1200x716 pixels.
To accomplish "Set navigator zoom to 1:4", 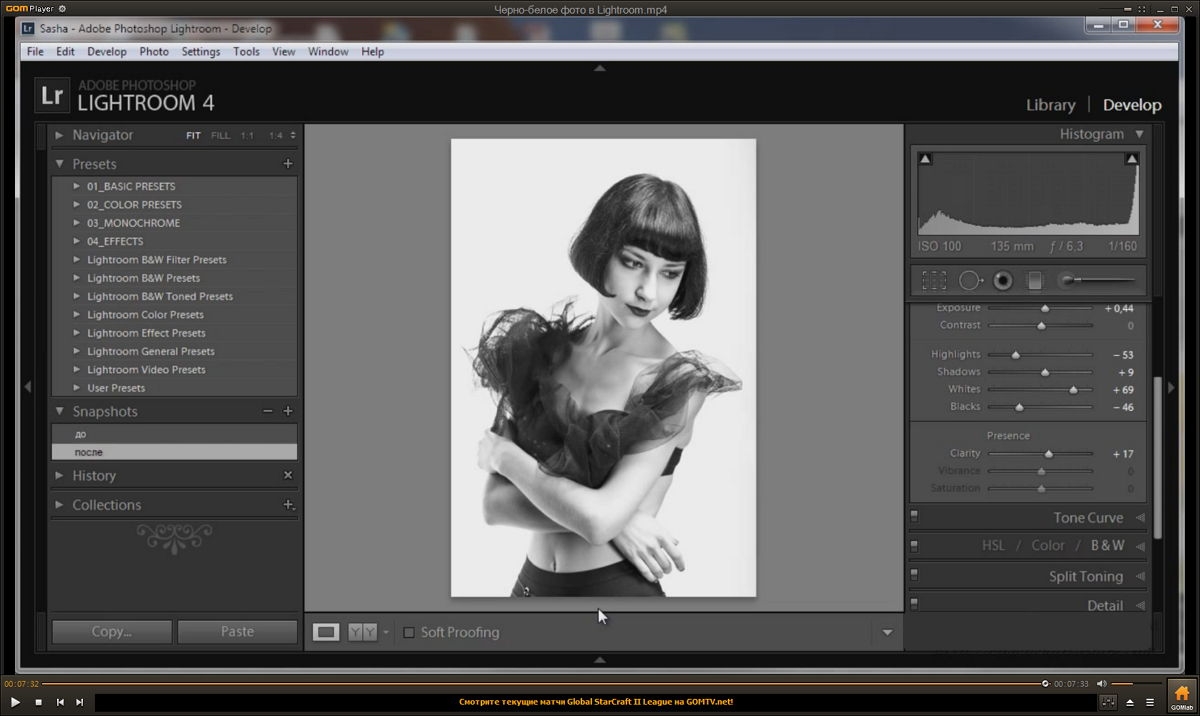I will [276, 135].
